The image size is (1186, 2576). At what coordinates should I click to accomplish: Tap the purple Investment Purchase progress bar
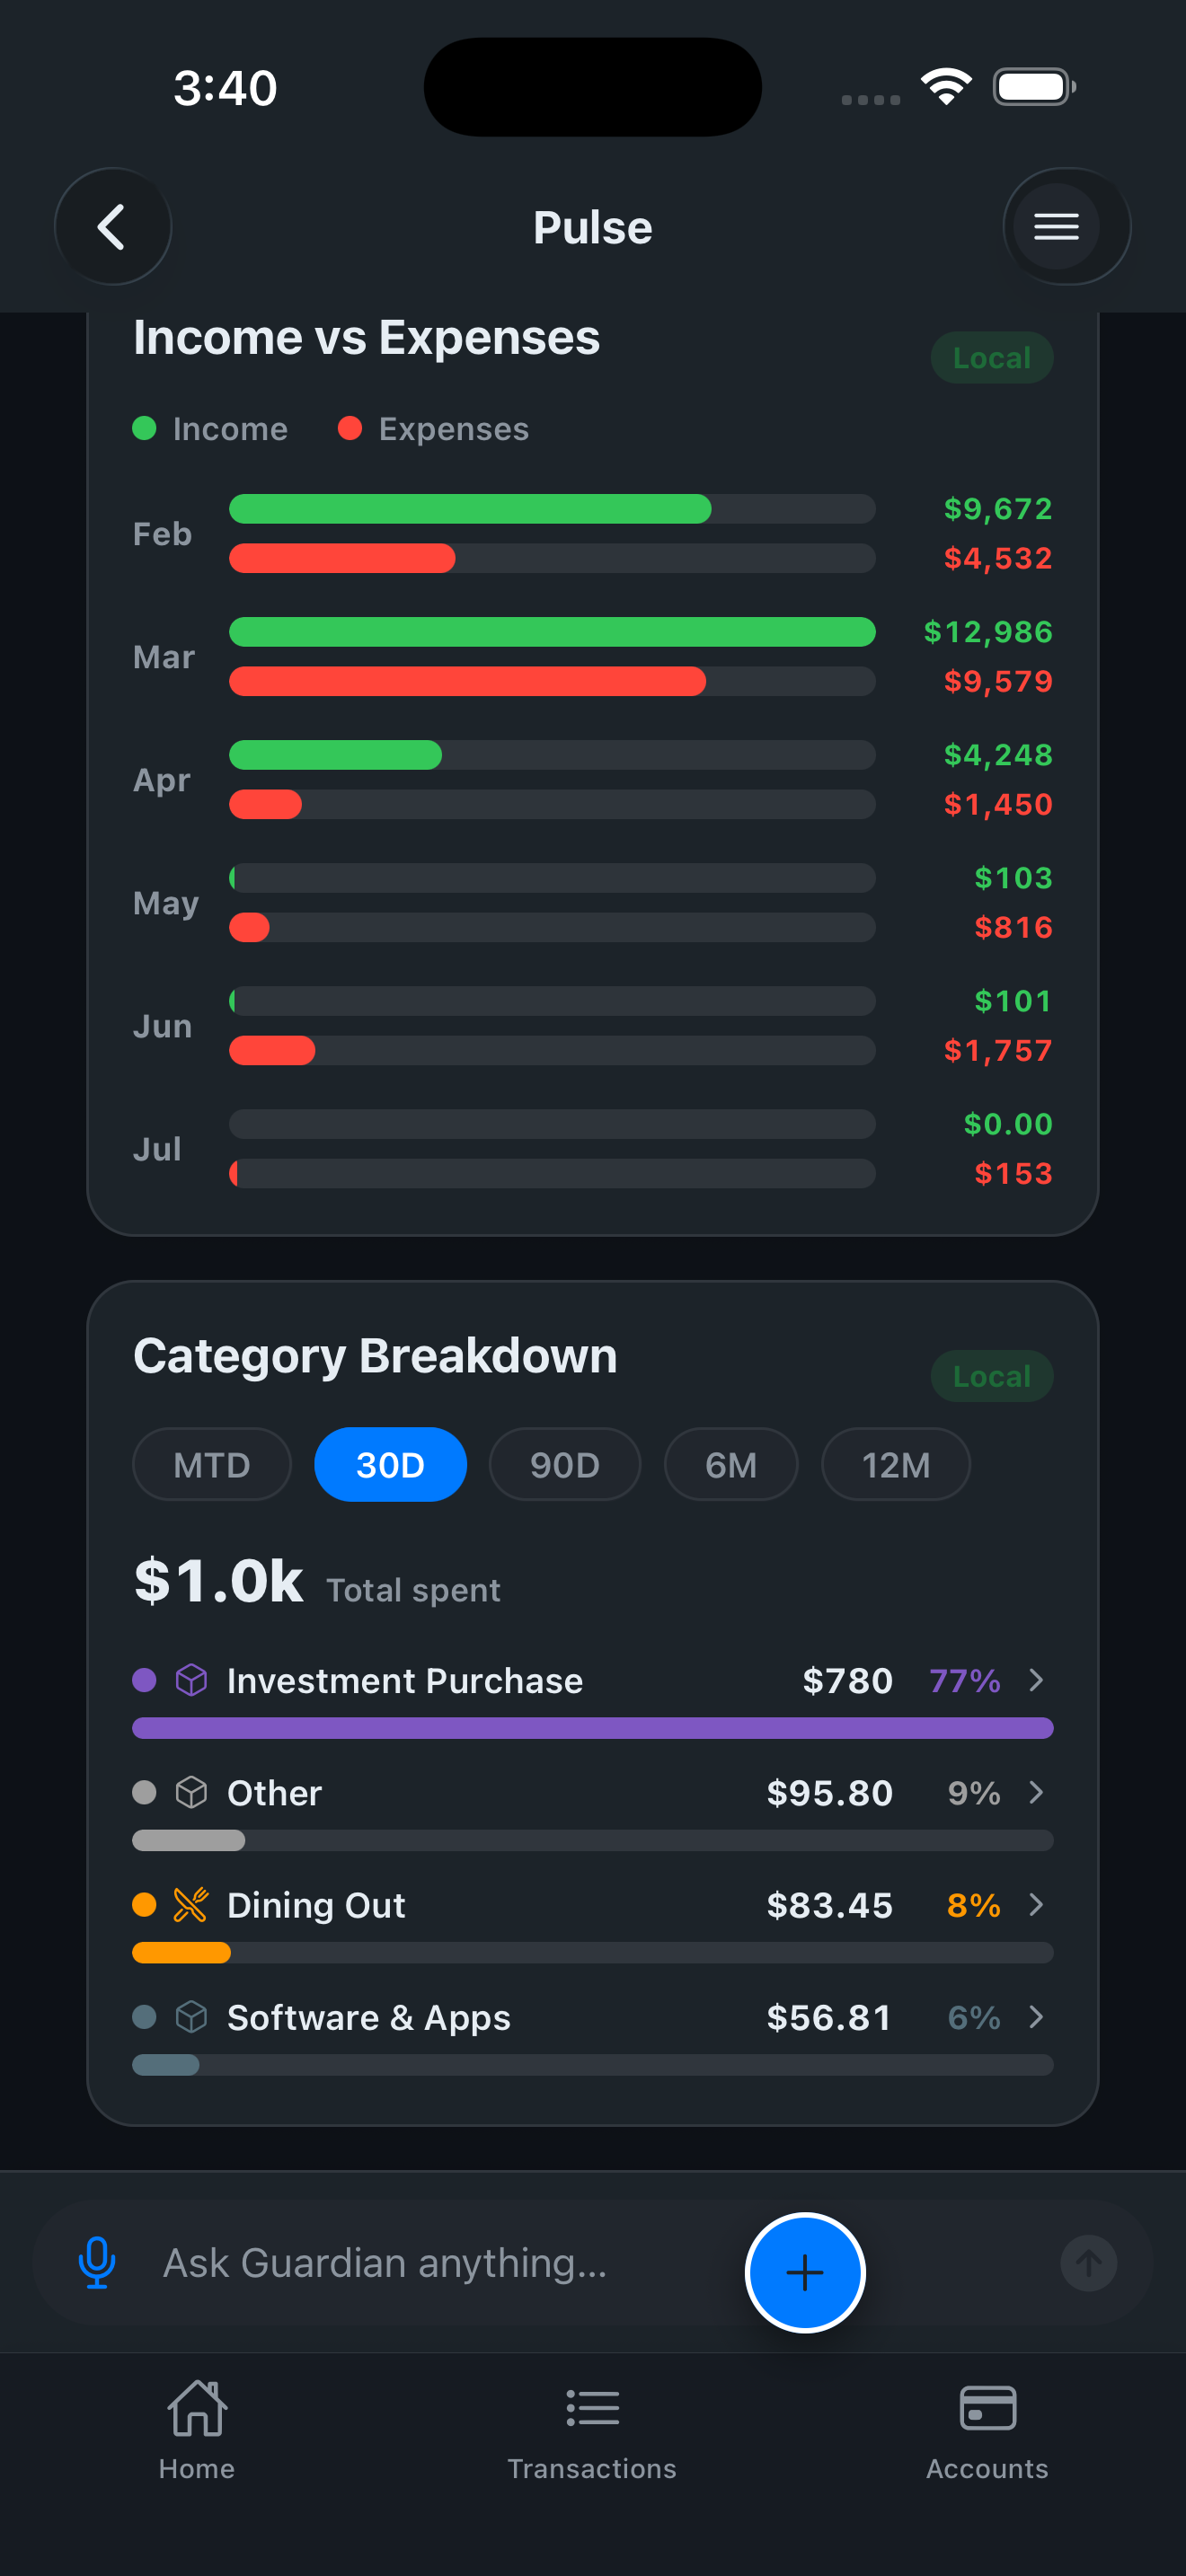(x=593, y=1728)
